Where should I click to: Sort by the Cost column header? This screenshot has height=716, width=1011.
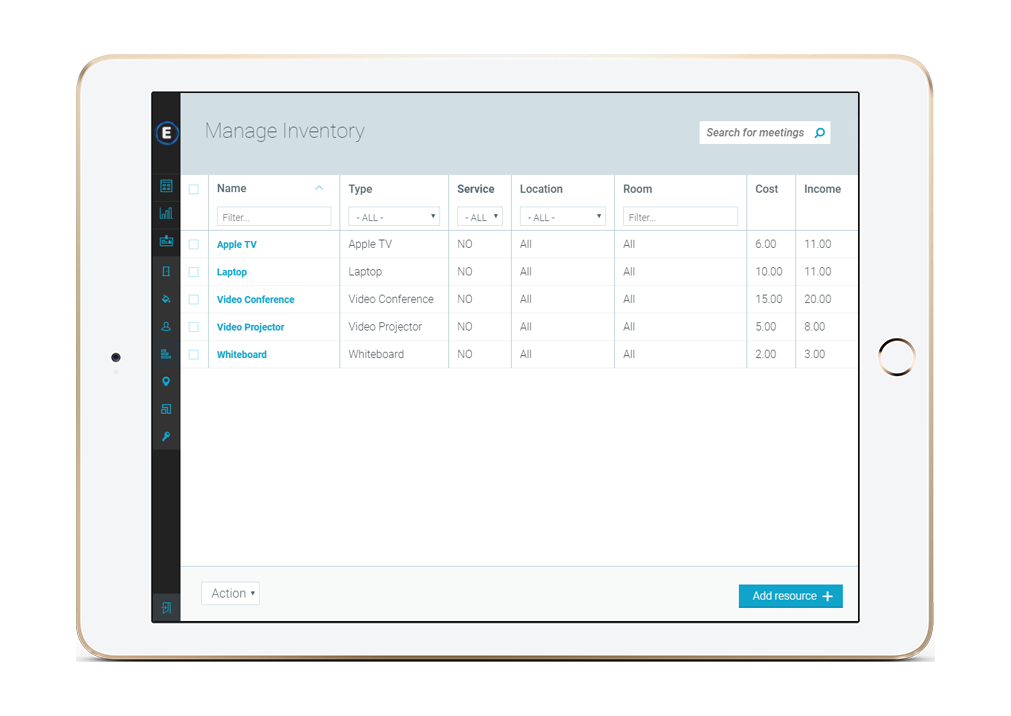tap(767, 189)
